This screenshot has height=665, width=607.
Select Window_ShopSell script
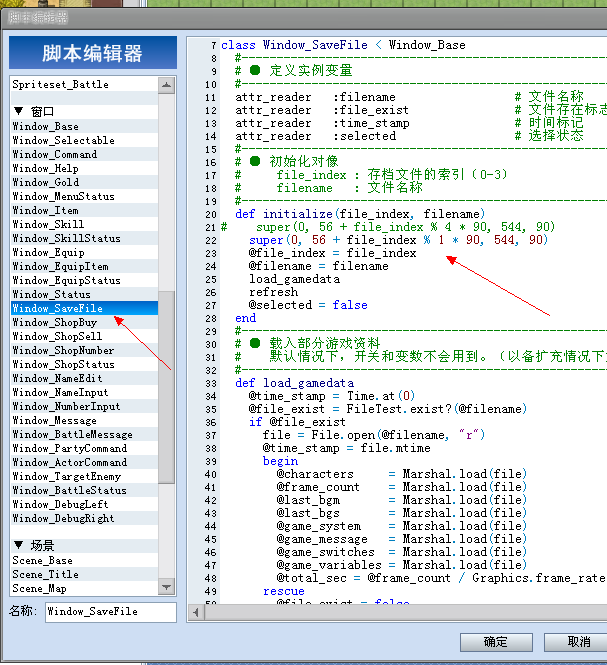click(x=84, y=336)
